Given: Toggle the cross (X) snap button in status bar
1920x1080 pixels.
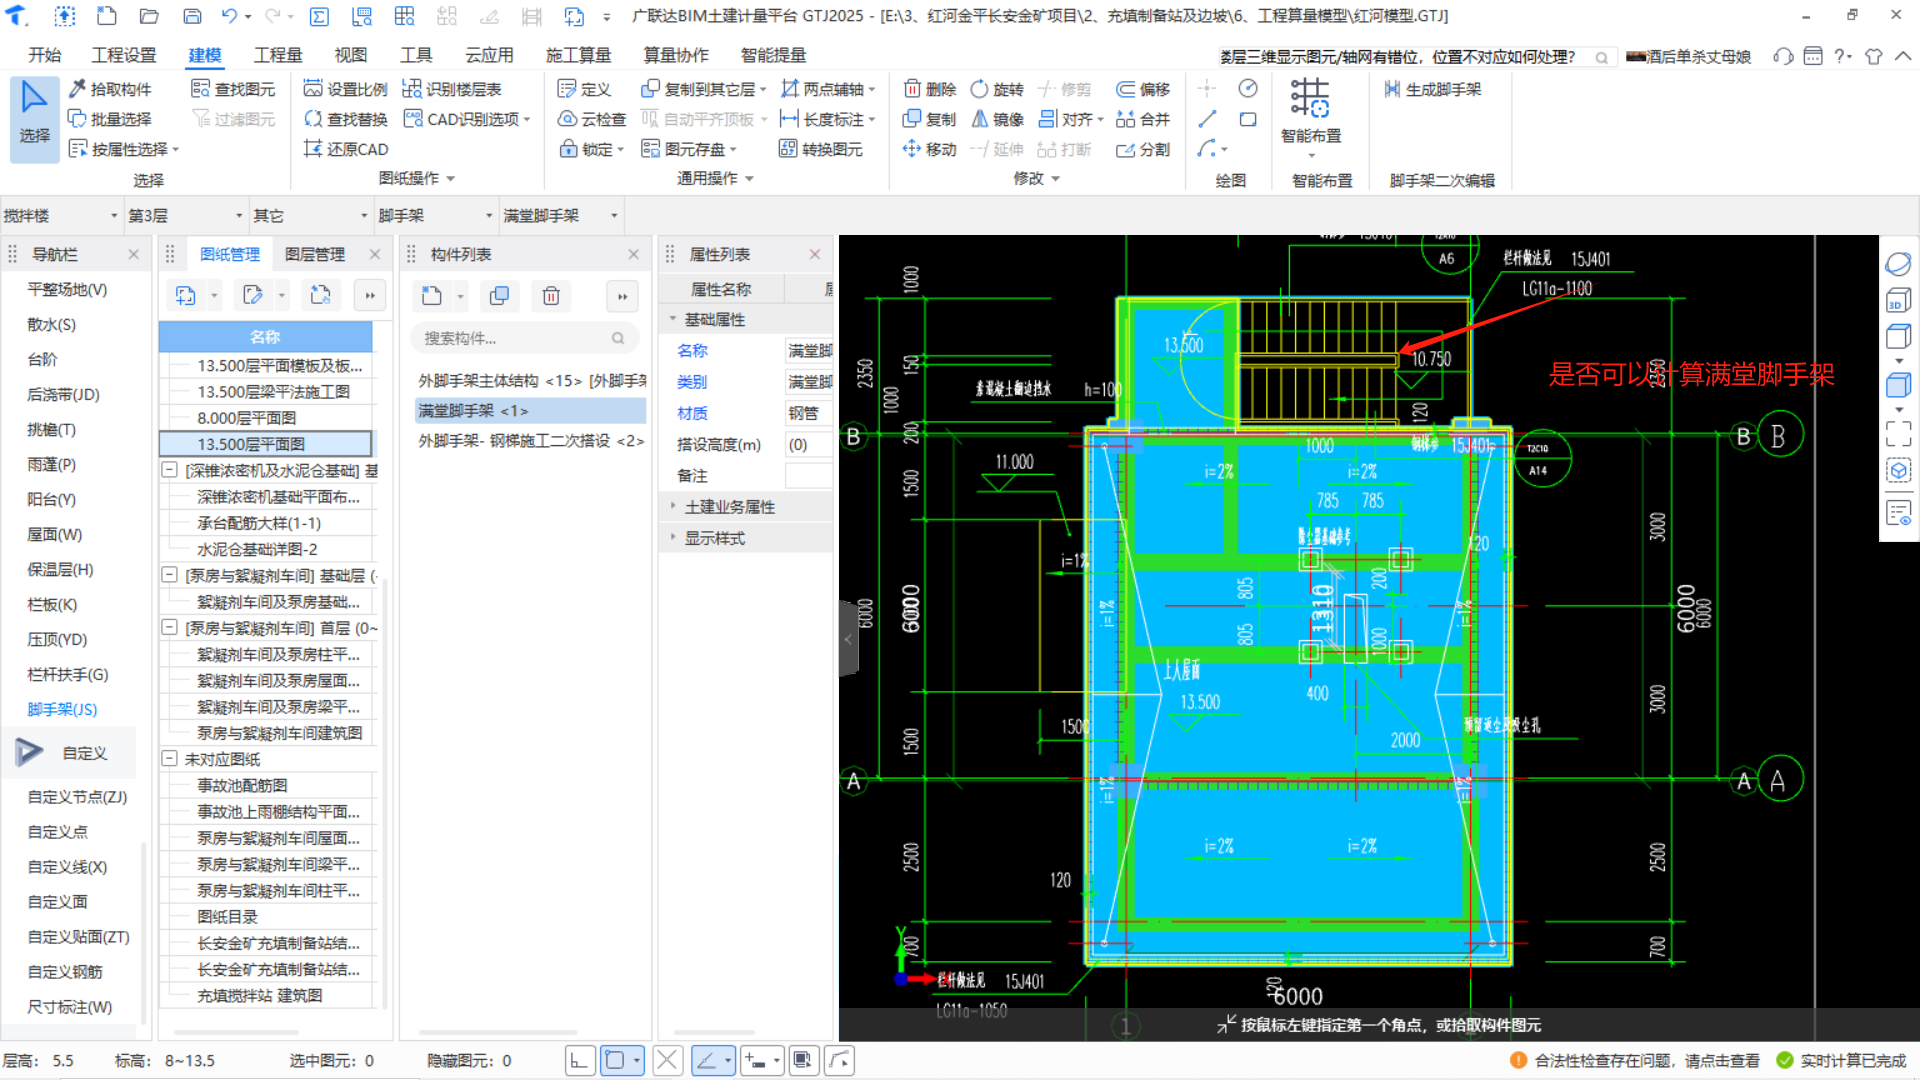Looking at the screenshot, I should [x=668, y=1060].
